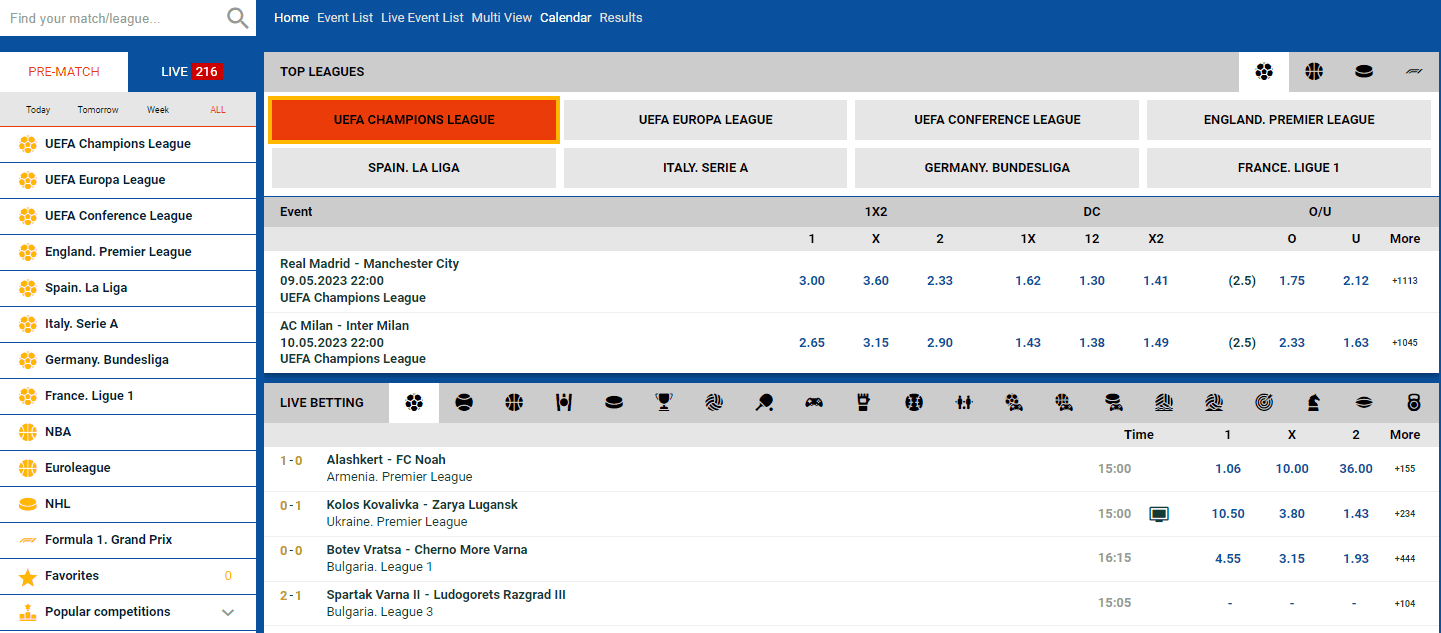Image resolution: width=1441 pixels, height=633 pixels.
Task: Pick over 2.5 odds 1.75 Real Madrid match
Action: click(1292, 281)
